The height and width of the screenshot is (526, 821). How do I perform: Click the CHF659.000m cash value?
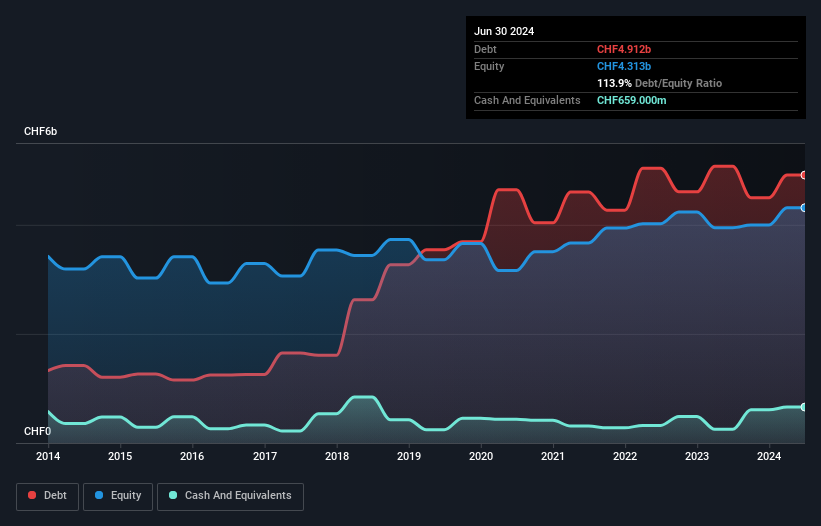(x=631, y=100)
